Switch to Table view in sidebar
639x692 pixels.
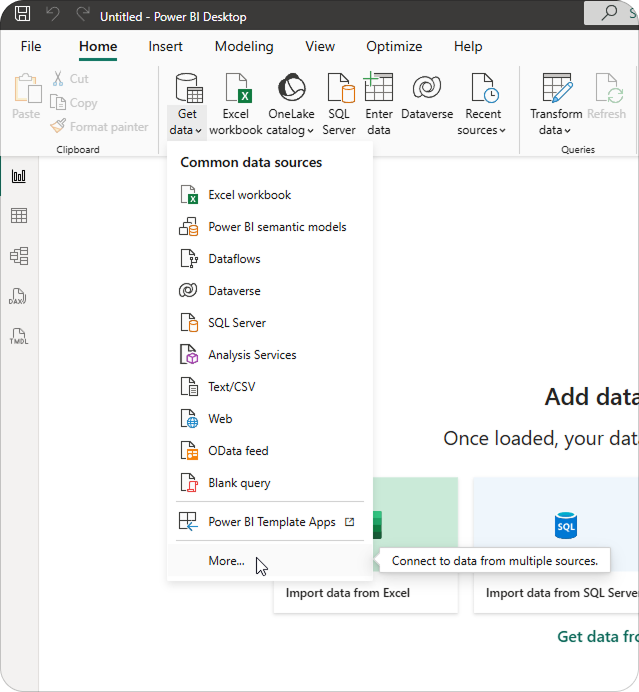pyautogui.click(x=19, y=216)
